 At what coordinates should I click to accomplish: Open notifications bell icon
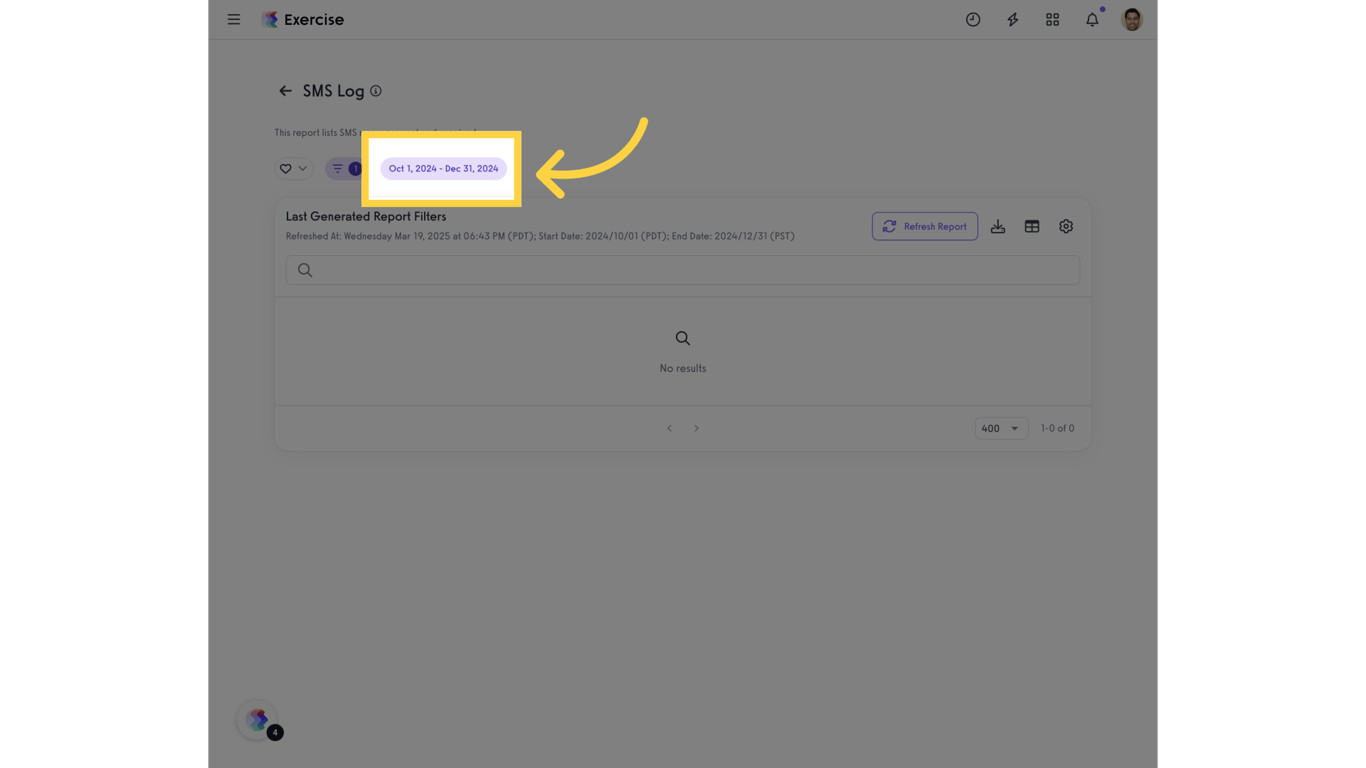click(1092, 20)
